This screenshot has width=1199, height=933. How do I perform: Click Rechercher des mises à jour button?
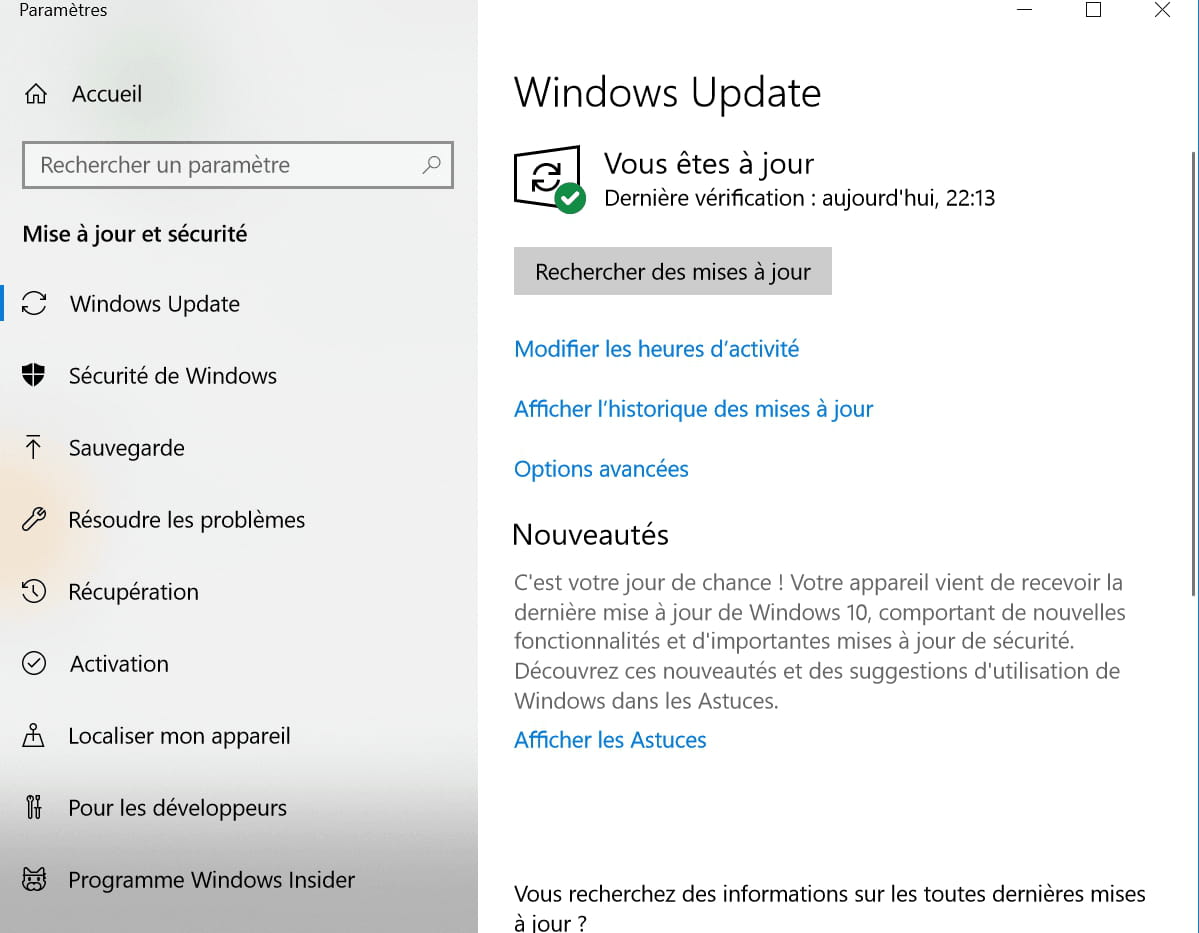pyautogui.click(x=673, y=271)
